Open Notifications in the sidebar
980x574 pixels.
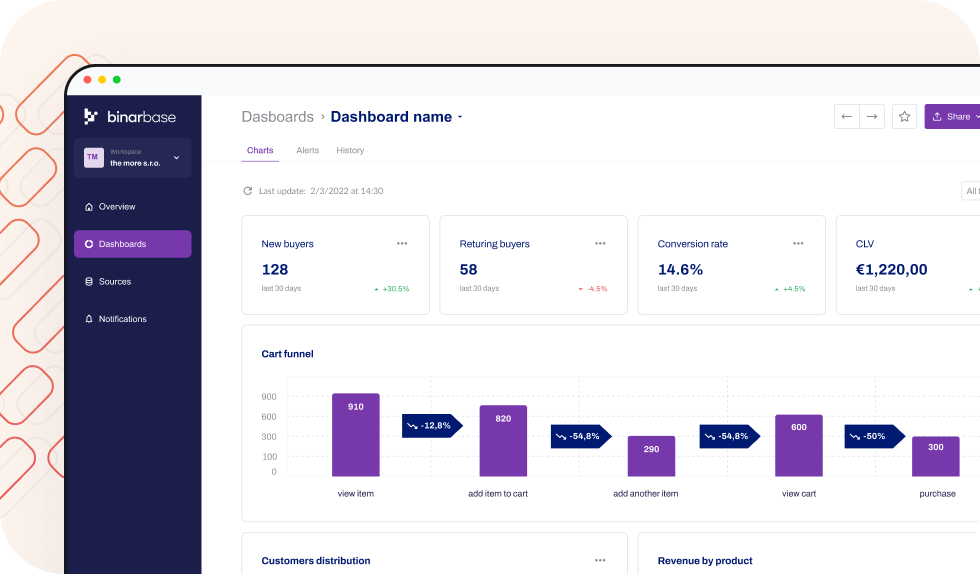(132, 319)
